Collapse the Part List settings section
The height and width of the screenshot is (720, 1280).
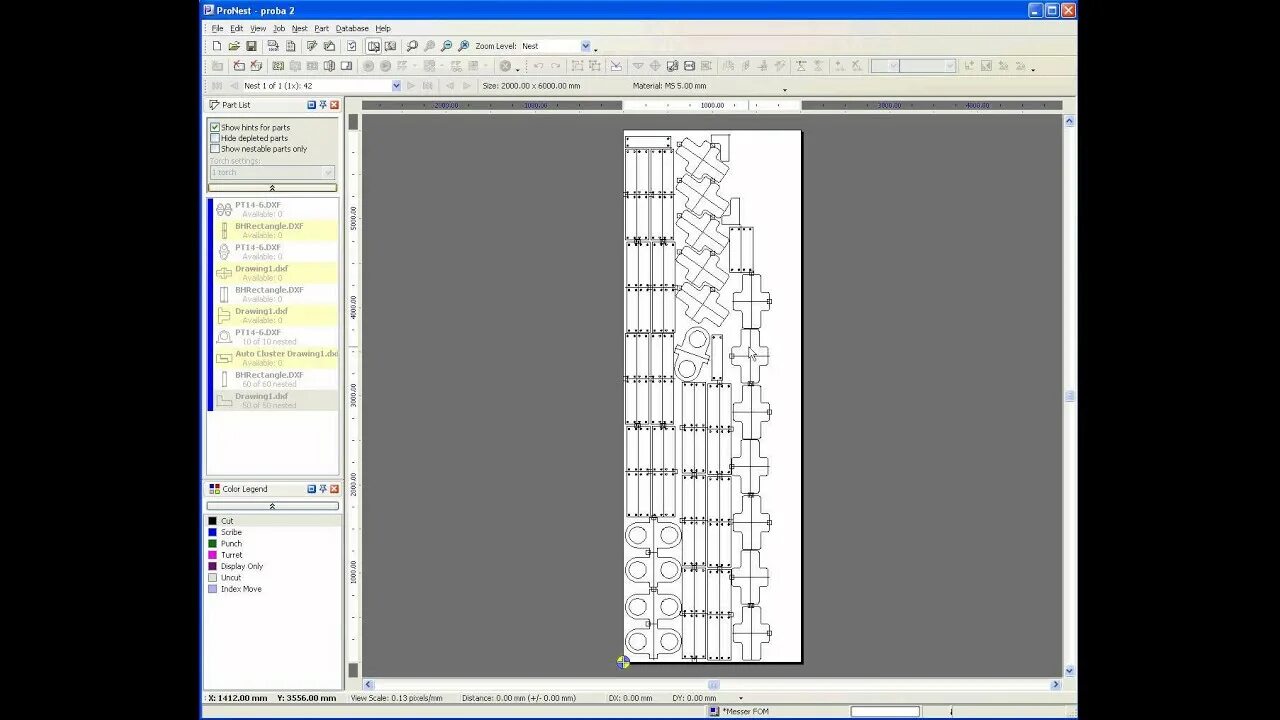click(x=272, y=188)
